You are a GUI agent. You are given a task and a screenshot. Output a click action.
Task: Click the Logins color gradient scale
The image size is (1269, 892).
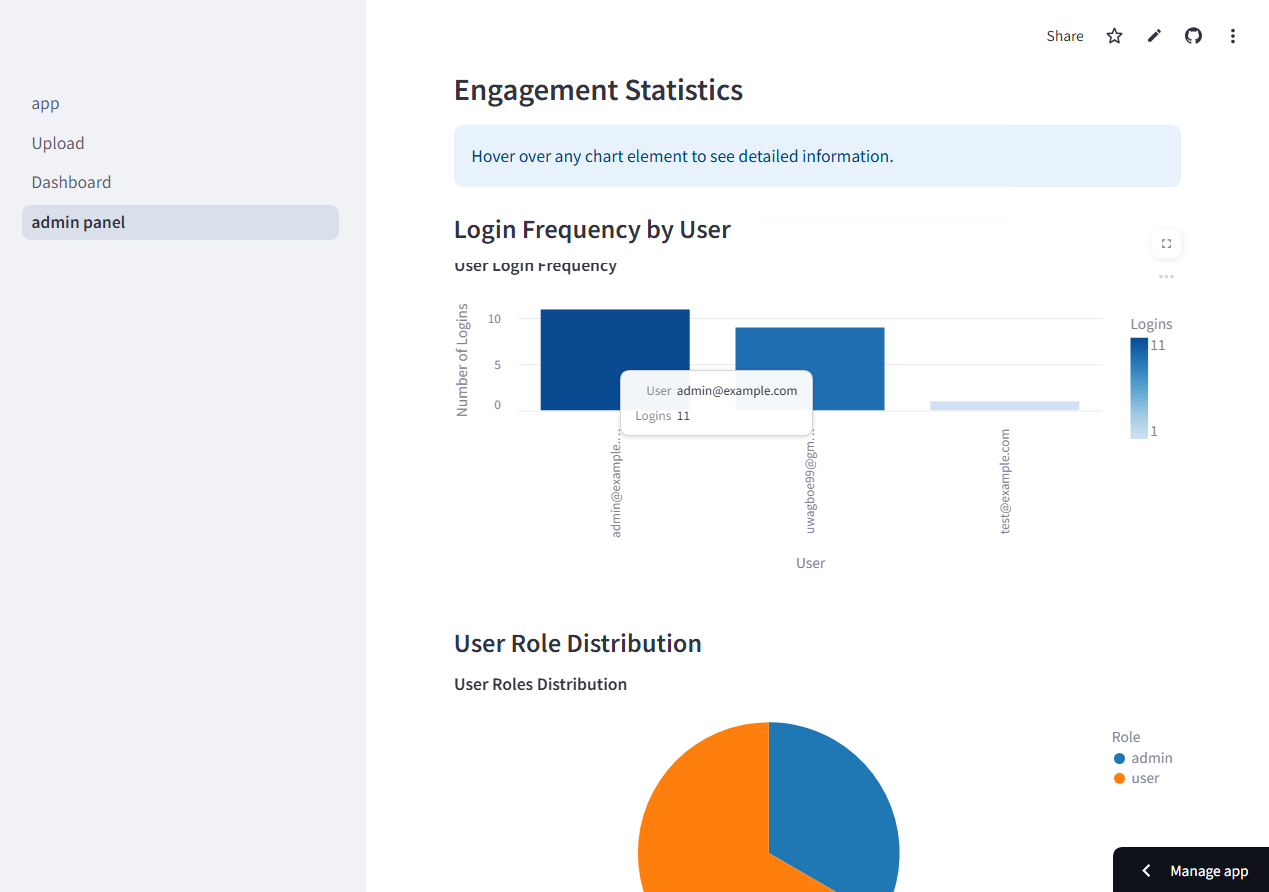coord(1139,388)
